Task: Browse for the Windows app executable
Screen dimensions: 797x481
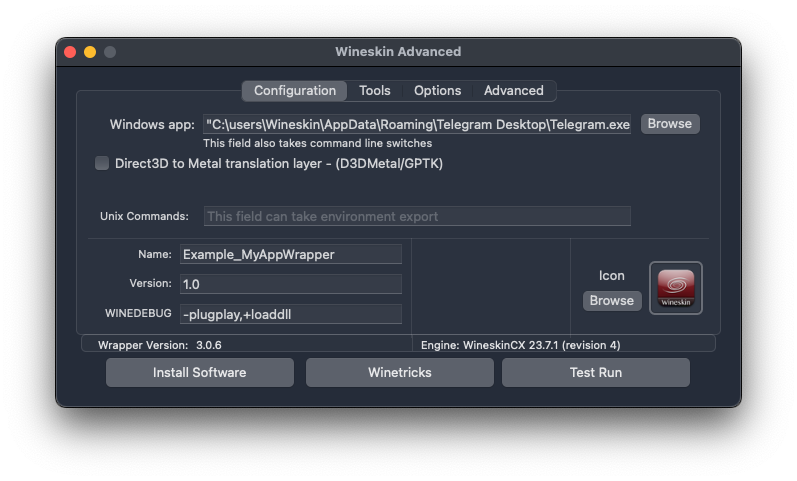Action: point(669,124)
